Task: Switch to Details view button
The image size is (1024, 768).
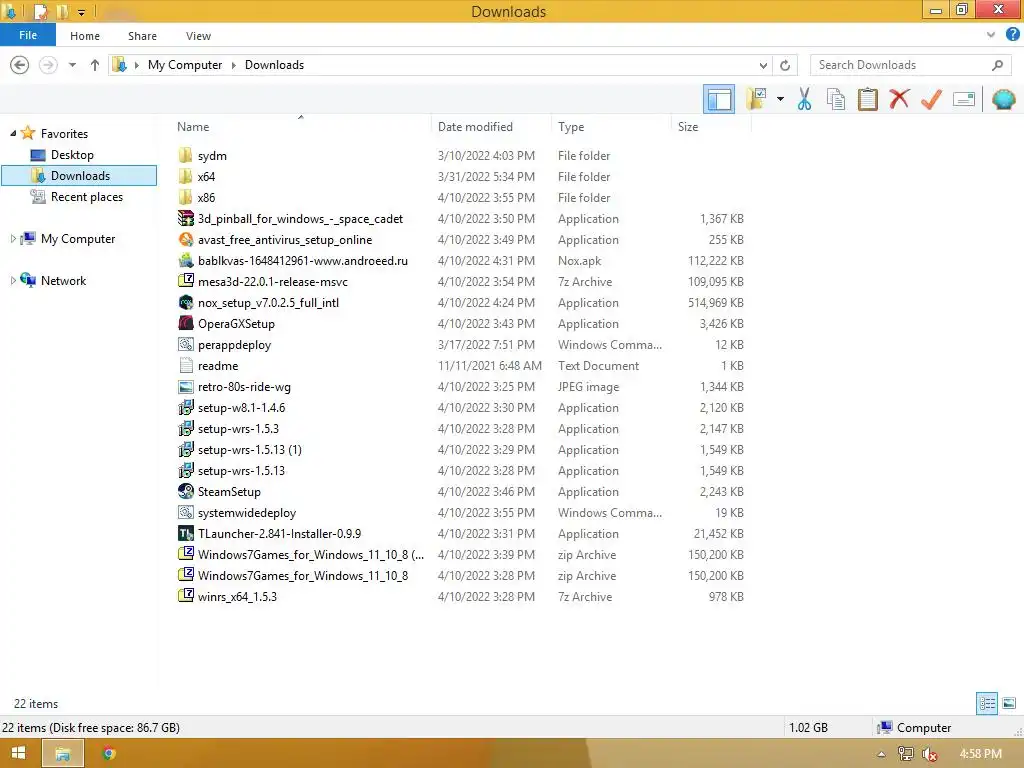Action: [987, 703]
